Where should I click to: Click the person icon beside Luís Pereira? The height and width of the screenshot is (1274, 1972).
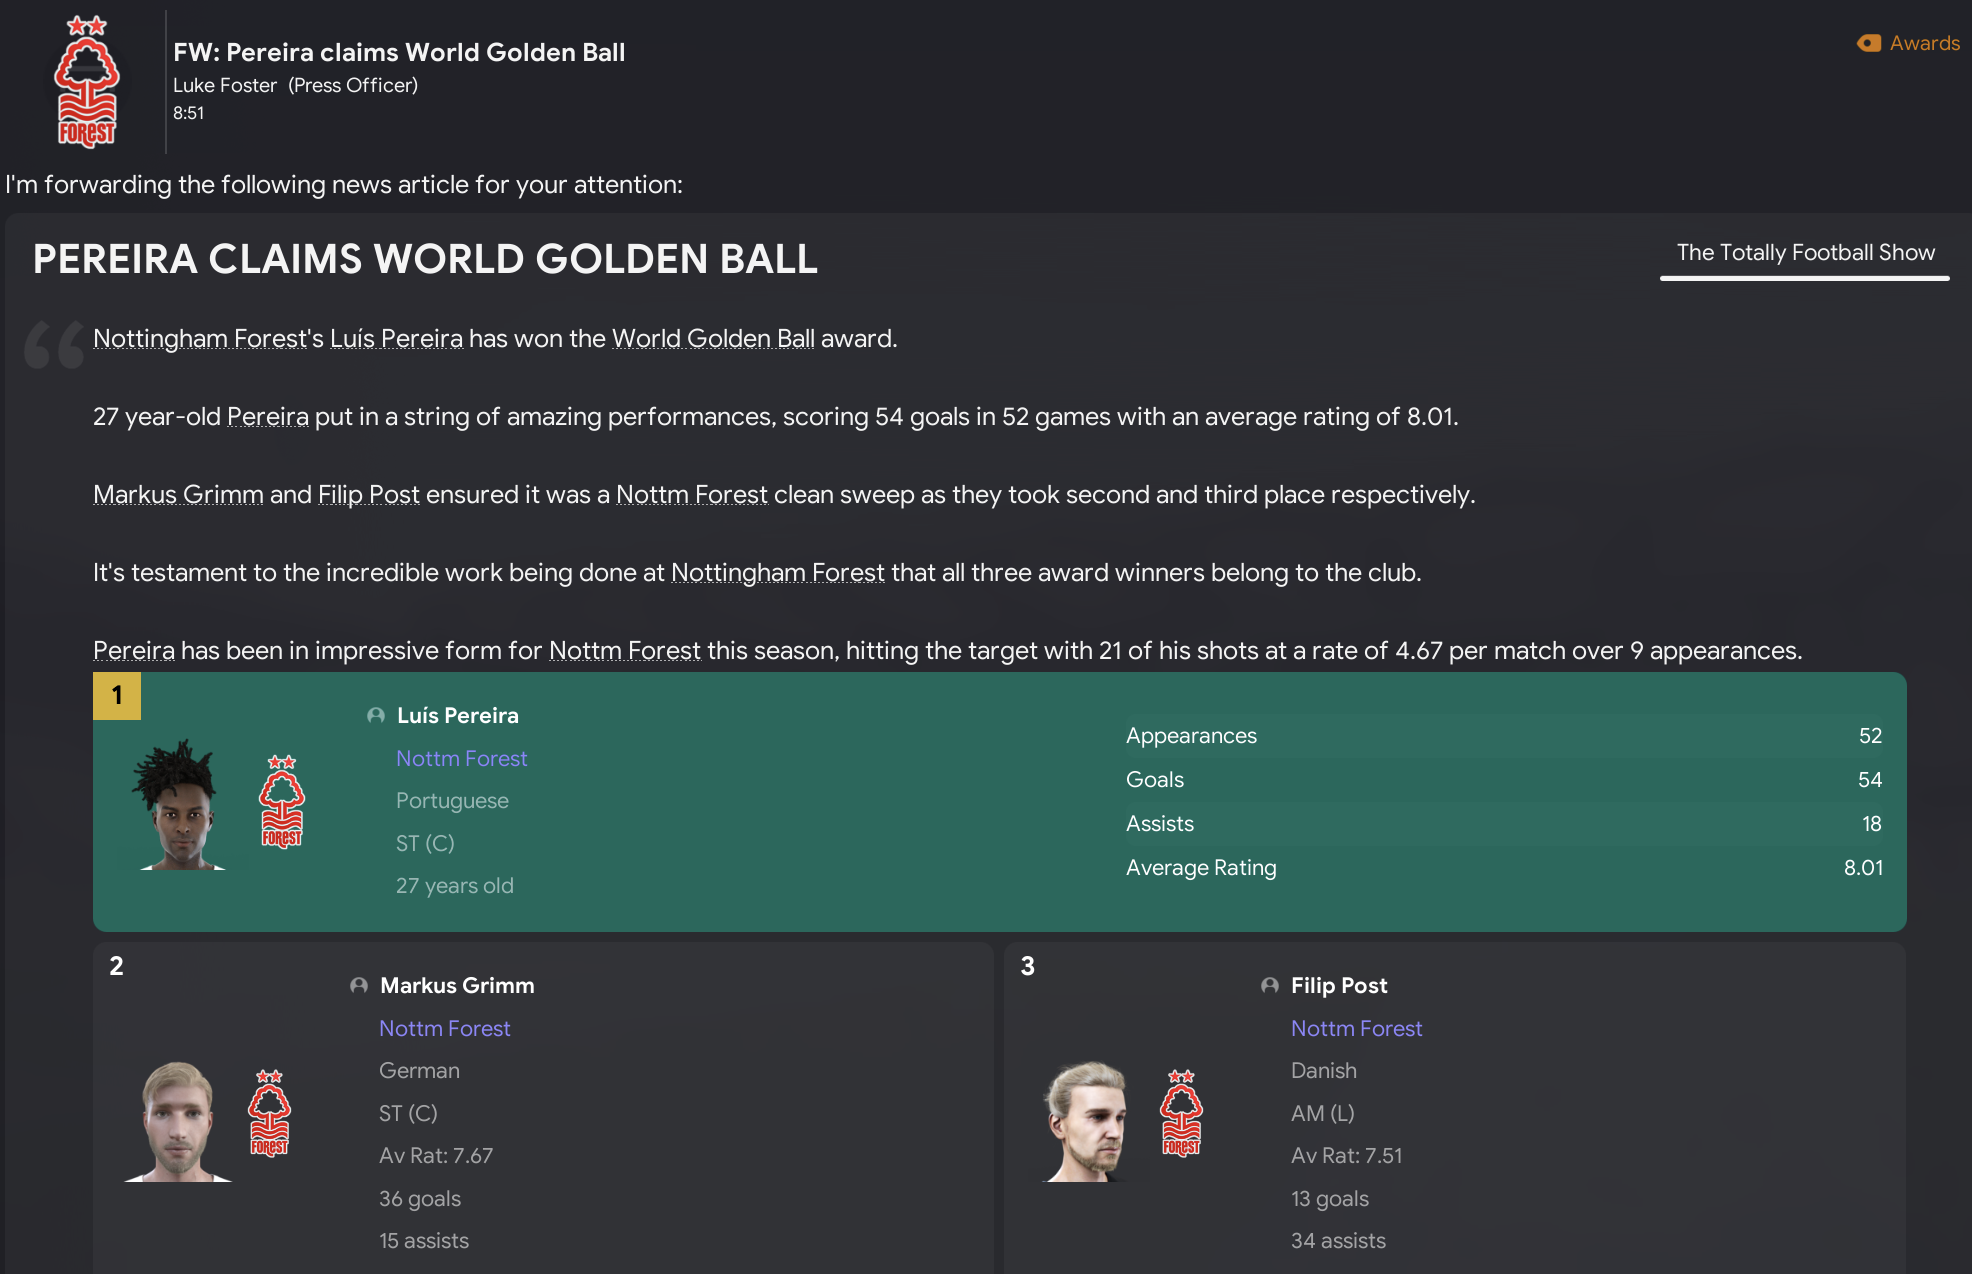click(x=376, y=715)
